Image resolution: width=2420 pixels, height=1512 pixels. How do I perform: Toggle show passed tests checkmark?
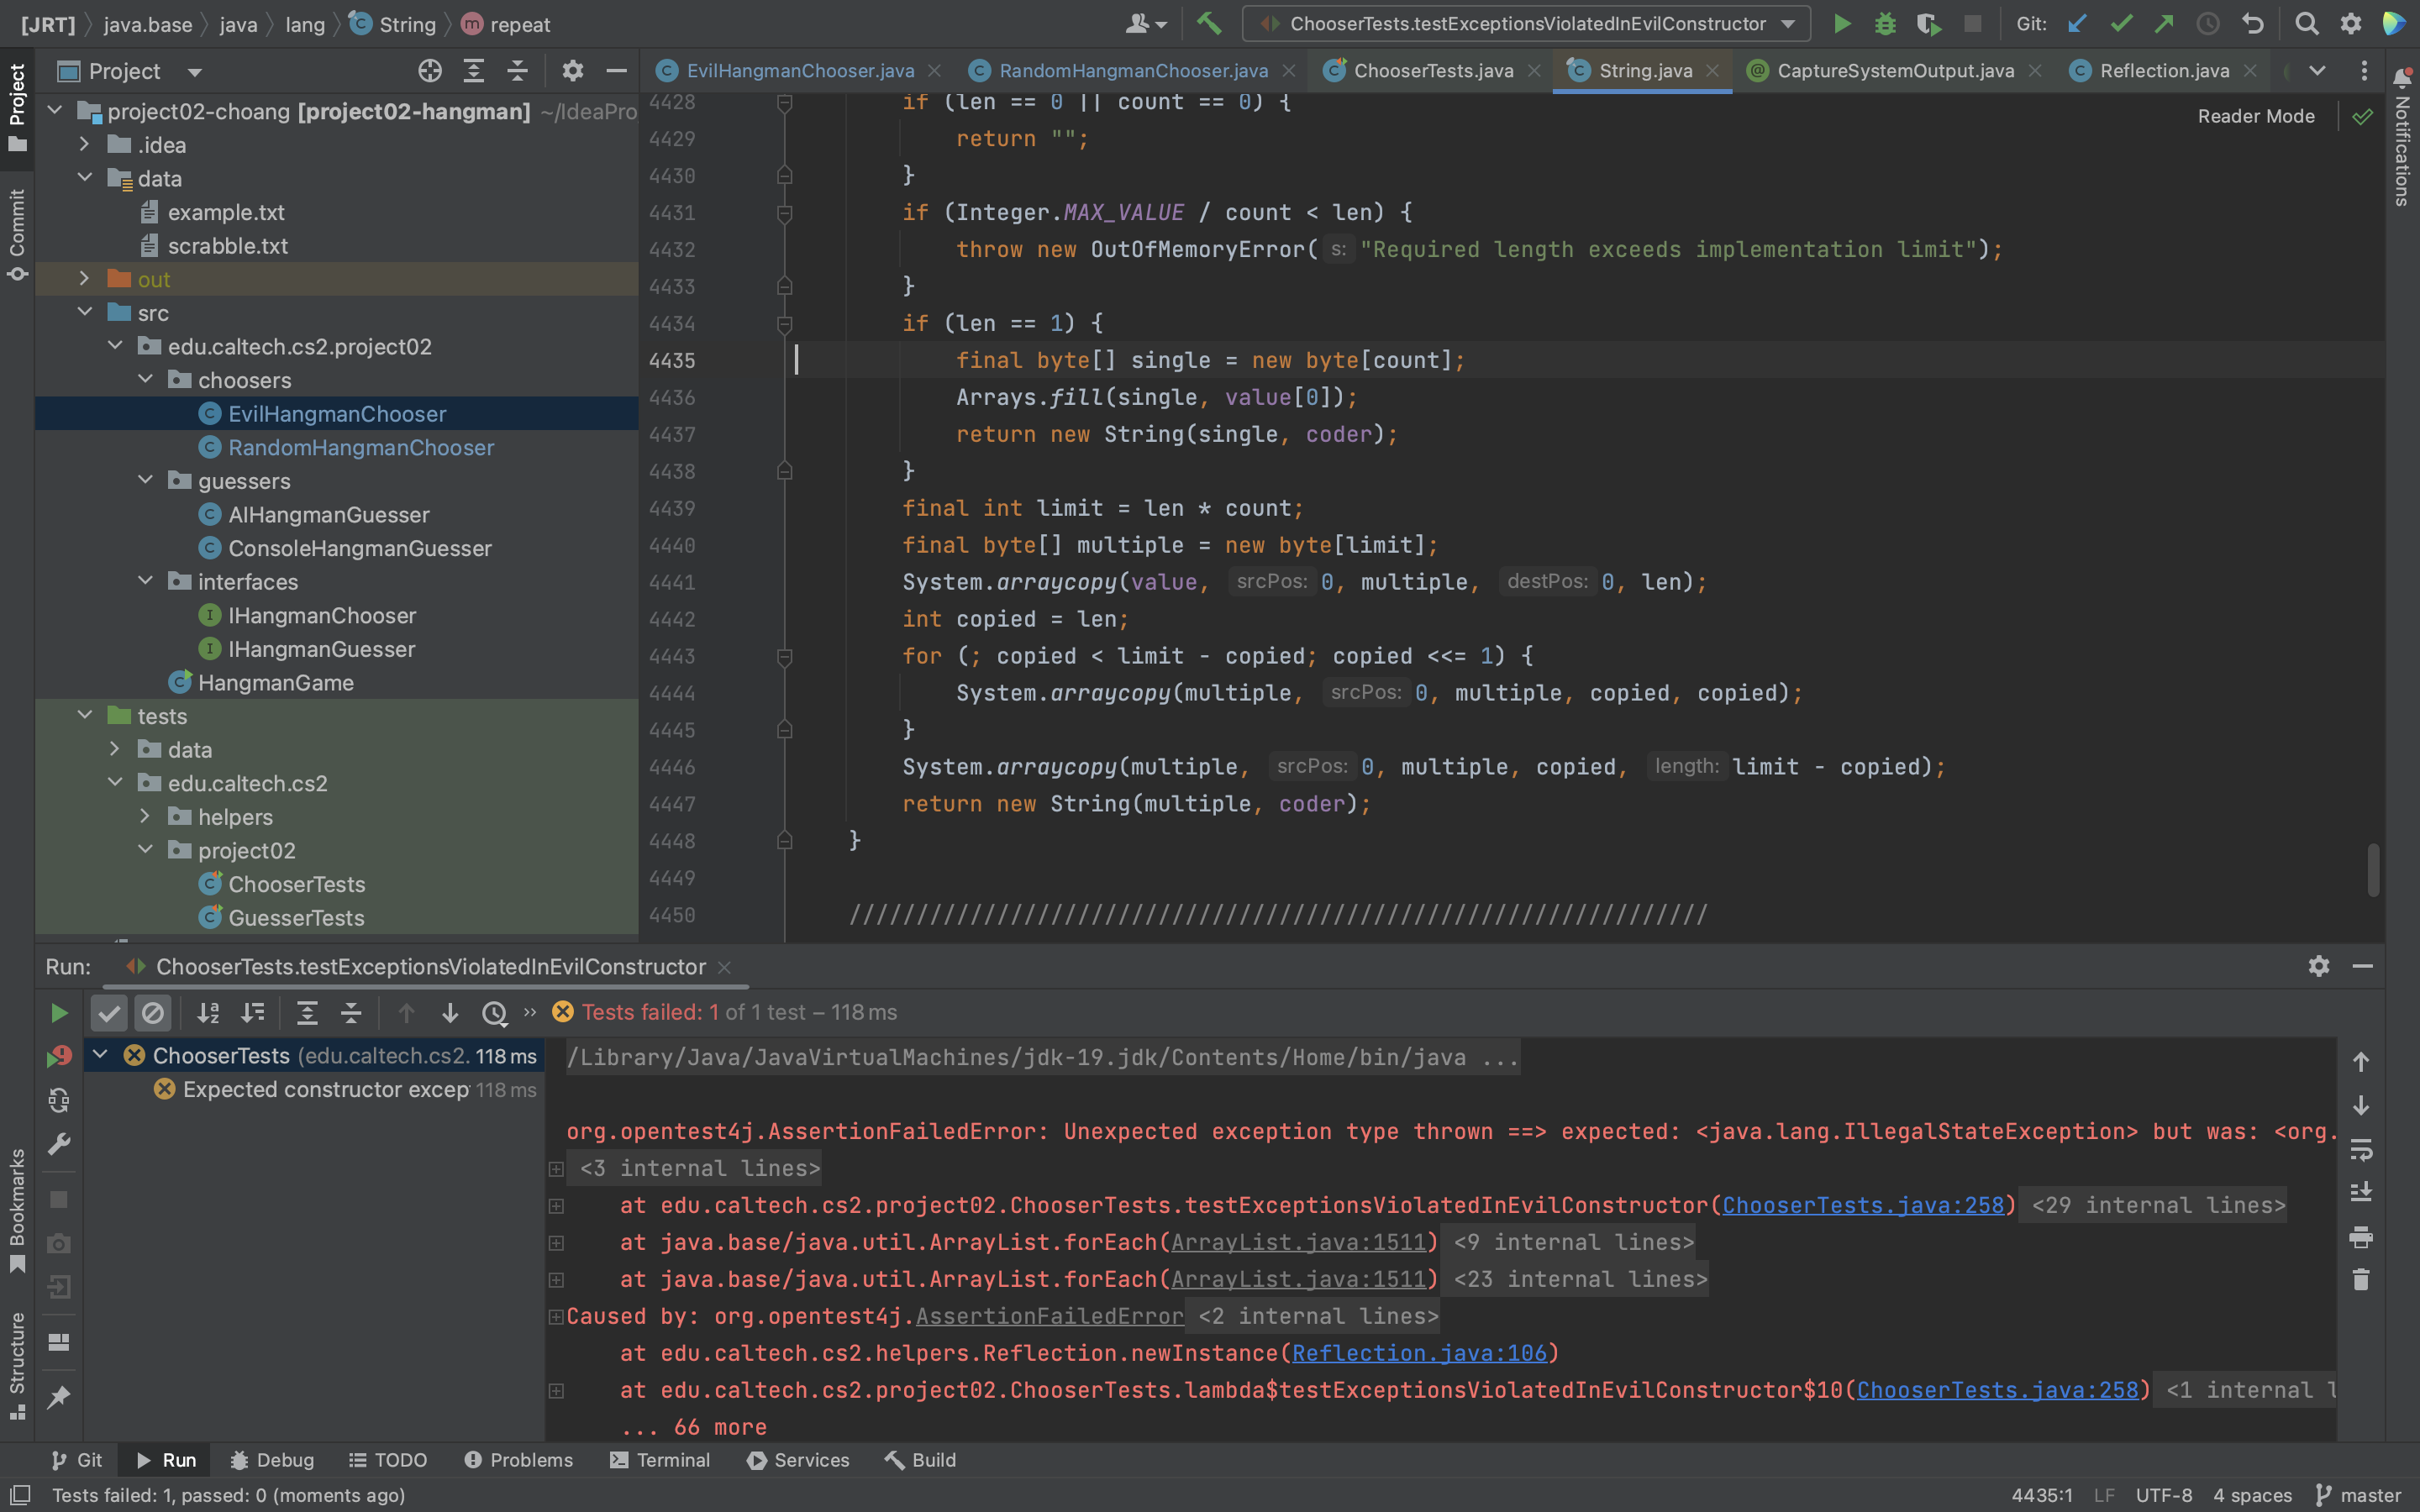click(x=109, y=1013)
